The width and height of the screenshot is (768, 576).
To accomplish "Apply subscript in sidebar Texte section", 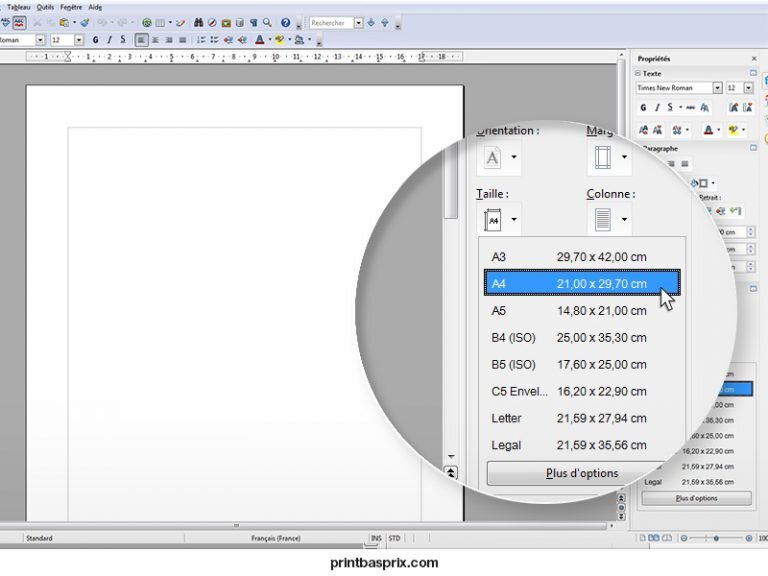I will click(x=657, y=130).
